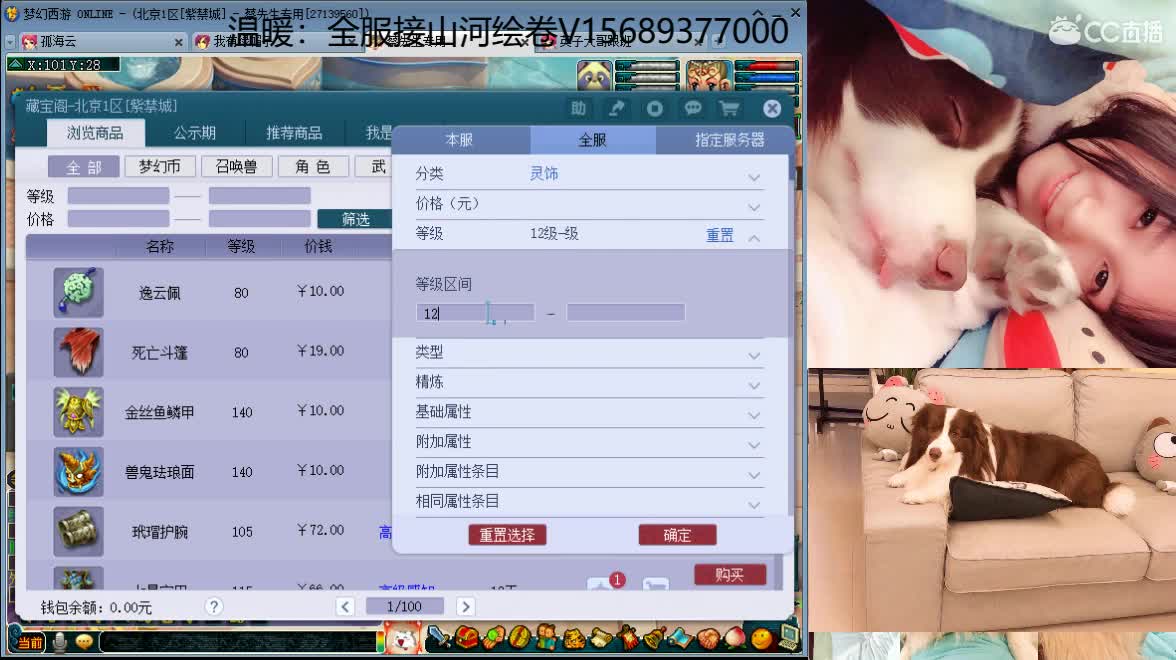The image size is (1176, 660).
Task: Click the 死亡斗篷 item thumbnail
Action: click(79, 352)
